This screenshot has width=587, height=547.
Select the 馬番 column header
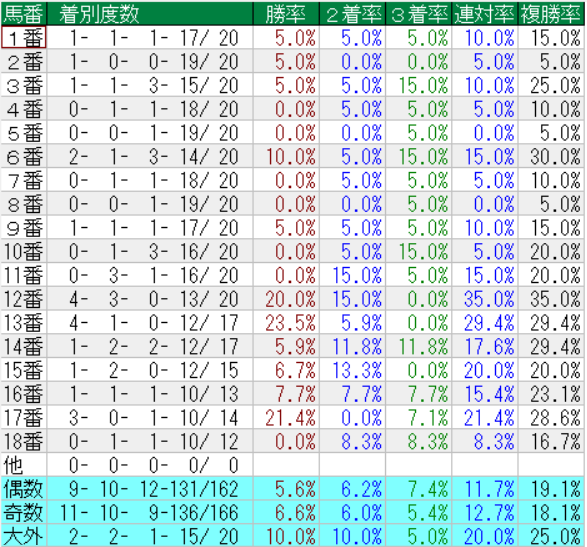click(x=24, y=14)
